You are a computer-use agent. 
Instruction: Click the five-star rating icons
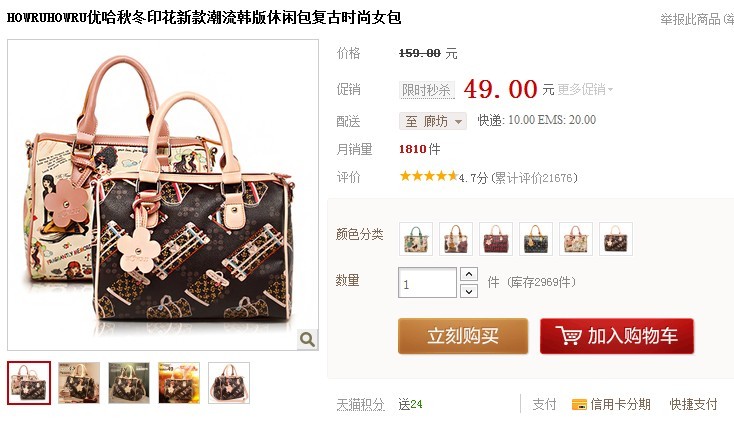coord(428,177)
